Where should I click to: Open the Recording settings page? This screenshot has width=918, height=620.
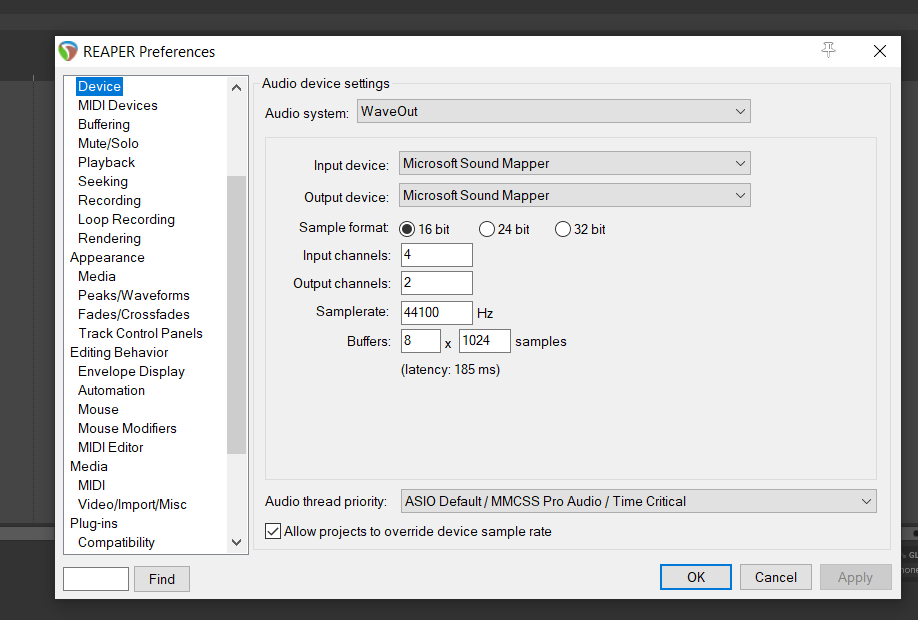[x=109, y=200]
